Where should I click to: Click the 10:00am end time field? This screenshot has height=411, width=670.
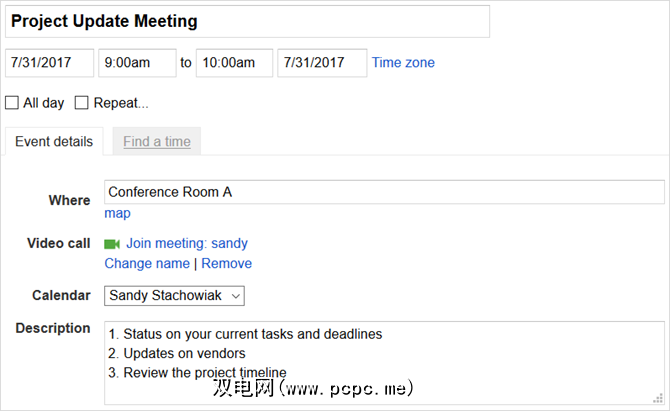point(234,63)
